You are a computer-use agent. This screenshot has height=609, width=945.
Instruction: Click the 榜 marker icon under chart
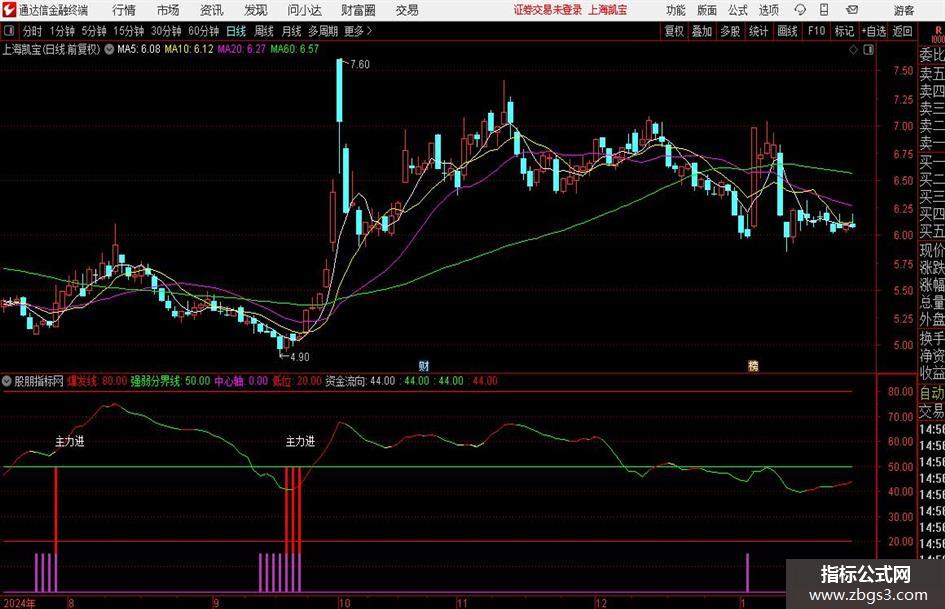pyautogui.click(x=753, y=365)
